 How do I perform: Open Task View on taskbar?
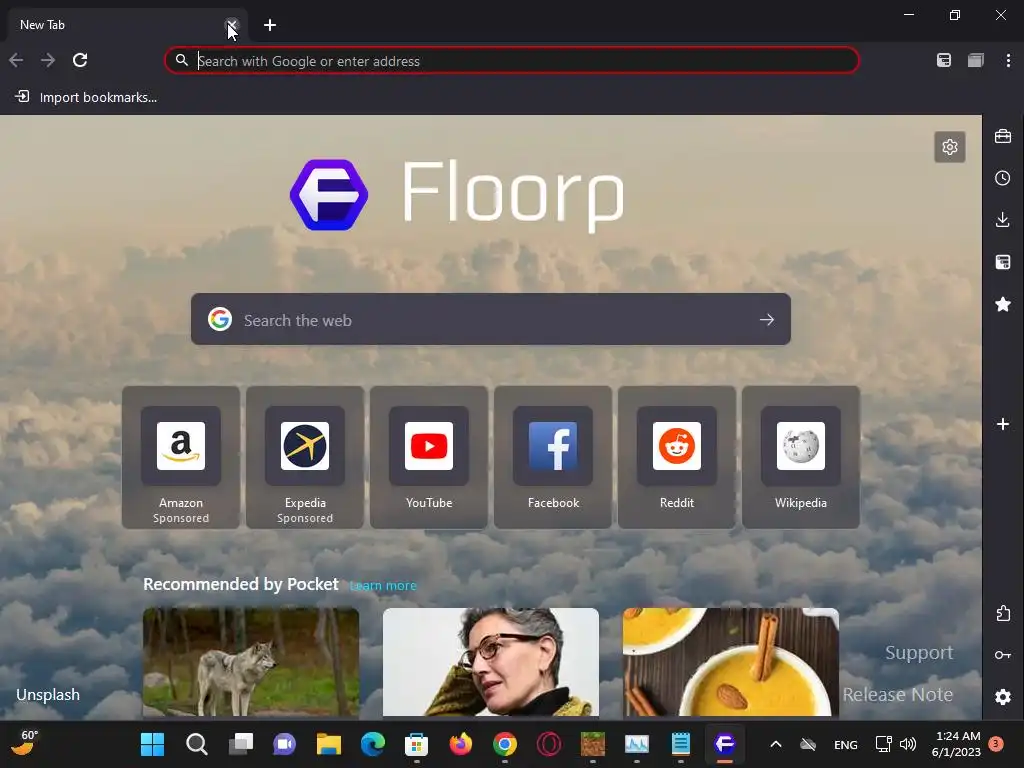pos(240,744)
